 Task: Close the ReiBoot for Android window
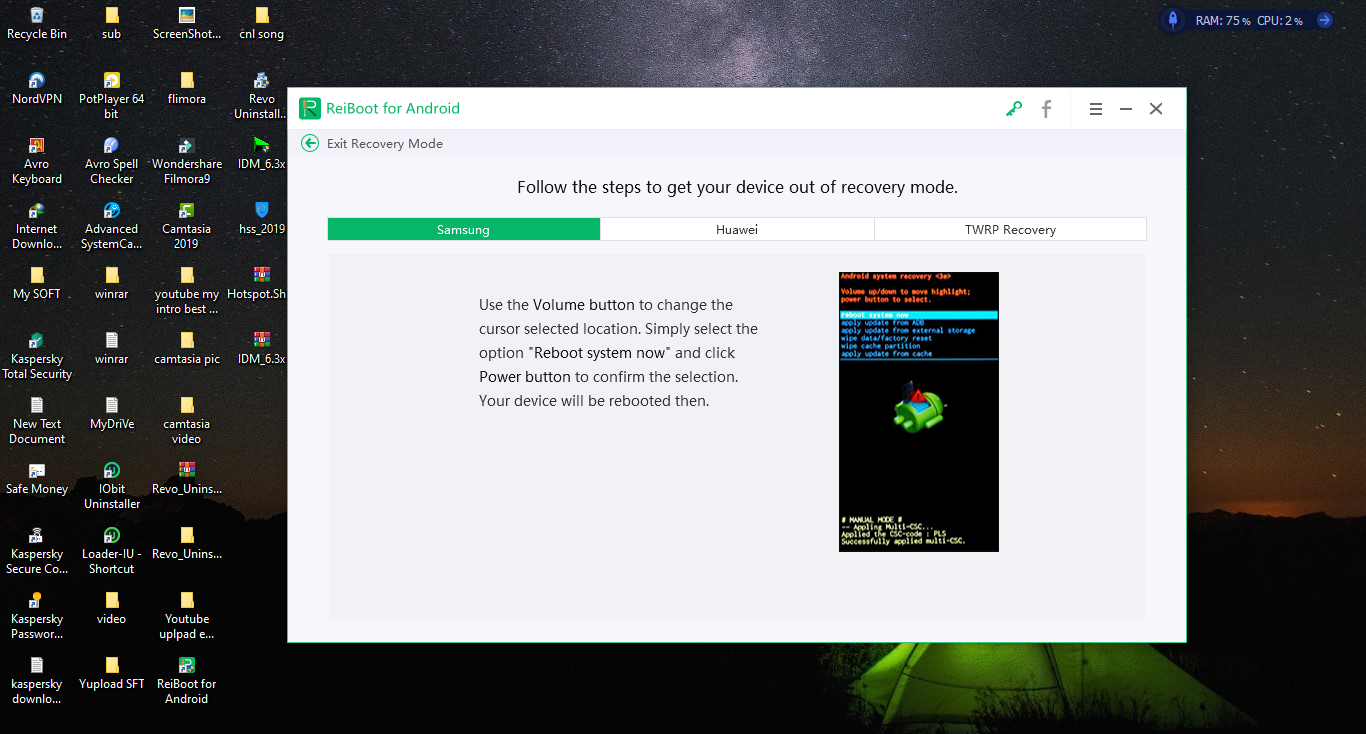click(1156, 109)
